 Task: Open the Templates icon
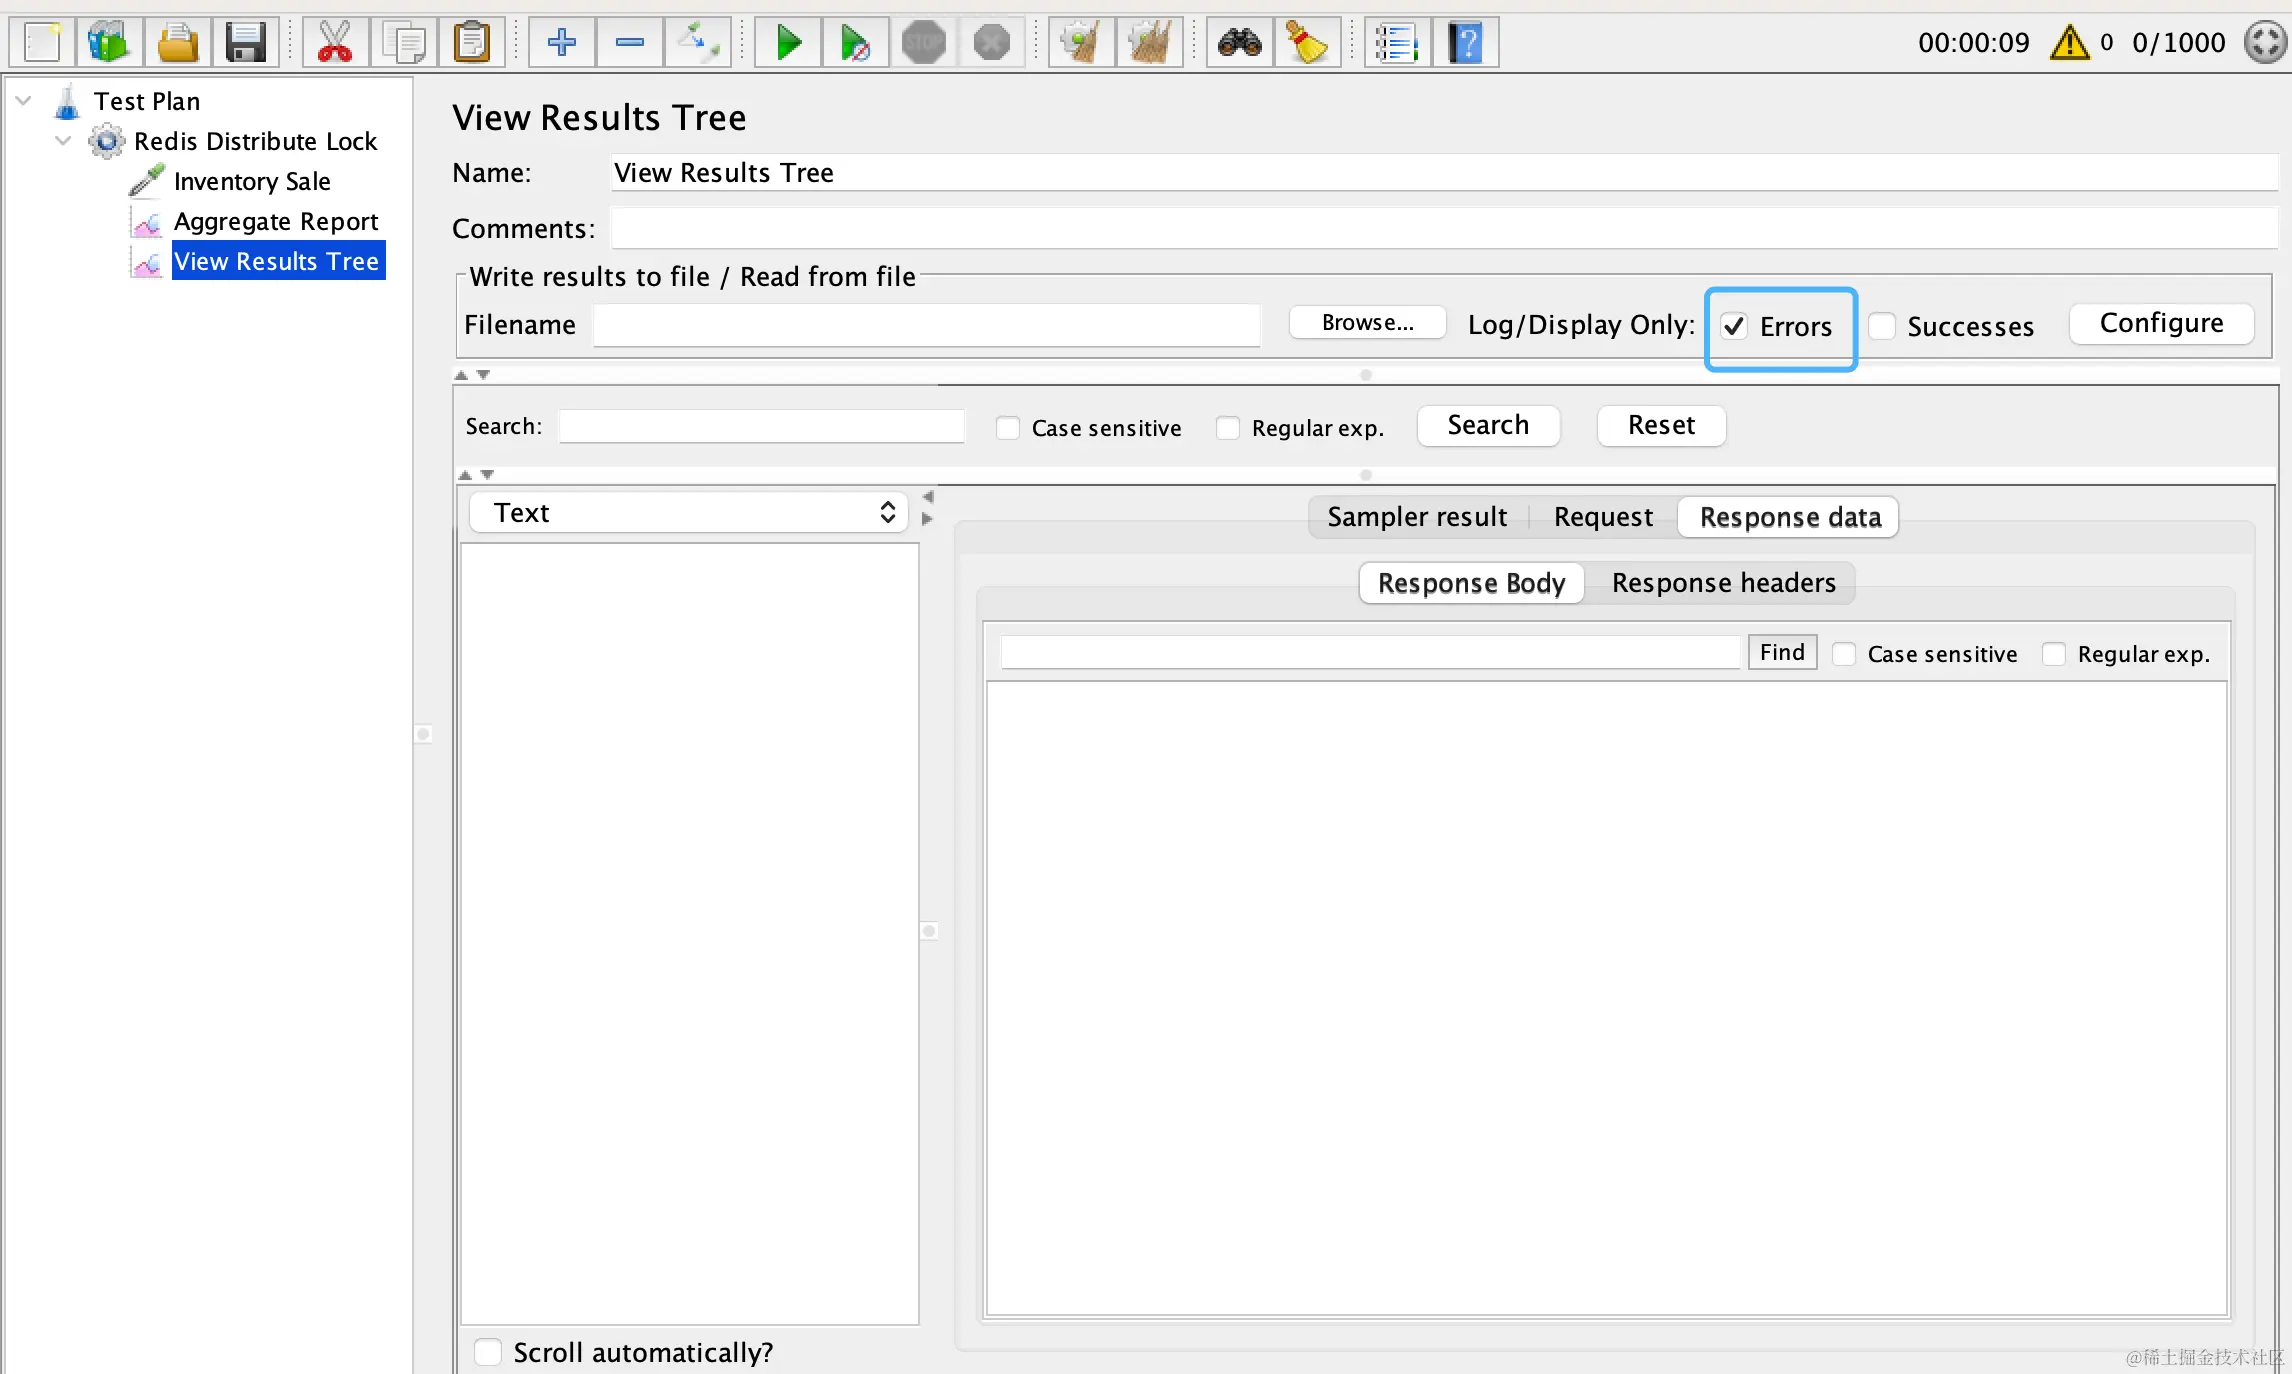(x=109, y=43)
